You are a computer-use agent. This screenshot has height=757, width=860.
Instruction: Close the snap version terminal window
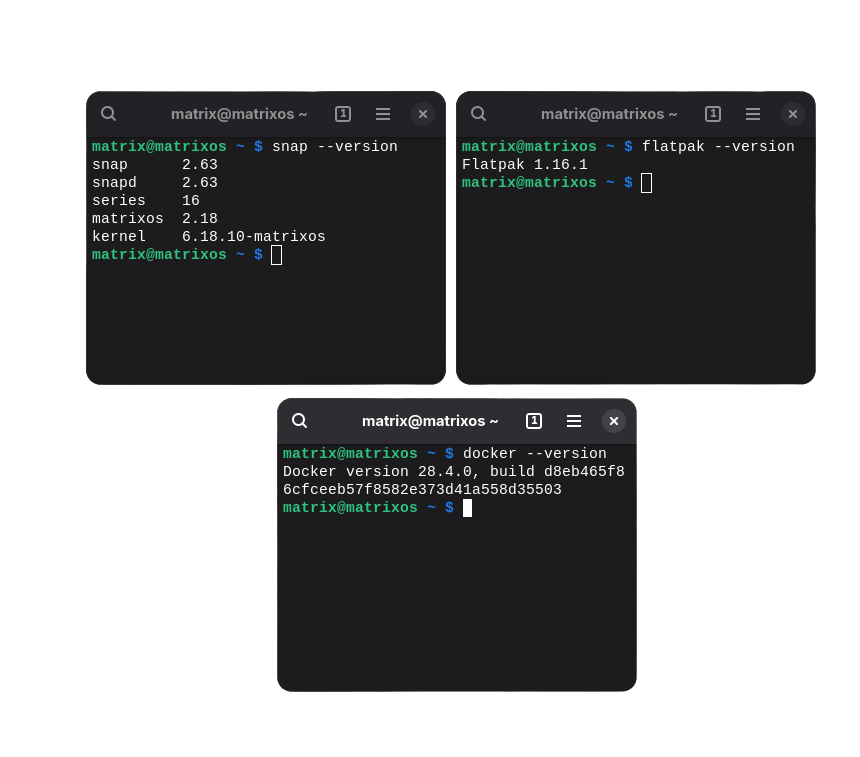click(423, 114)
